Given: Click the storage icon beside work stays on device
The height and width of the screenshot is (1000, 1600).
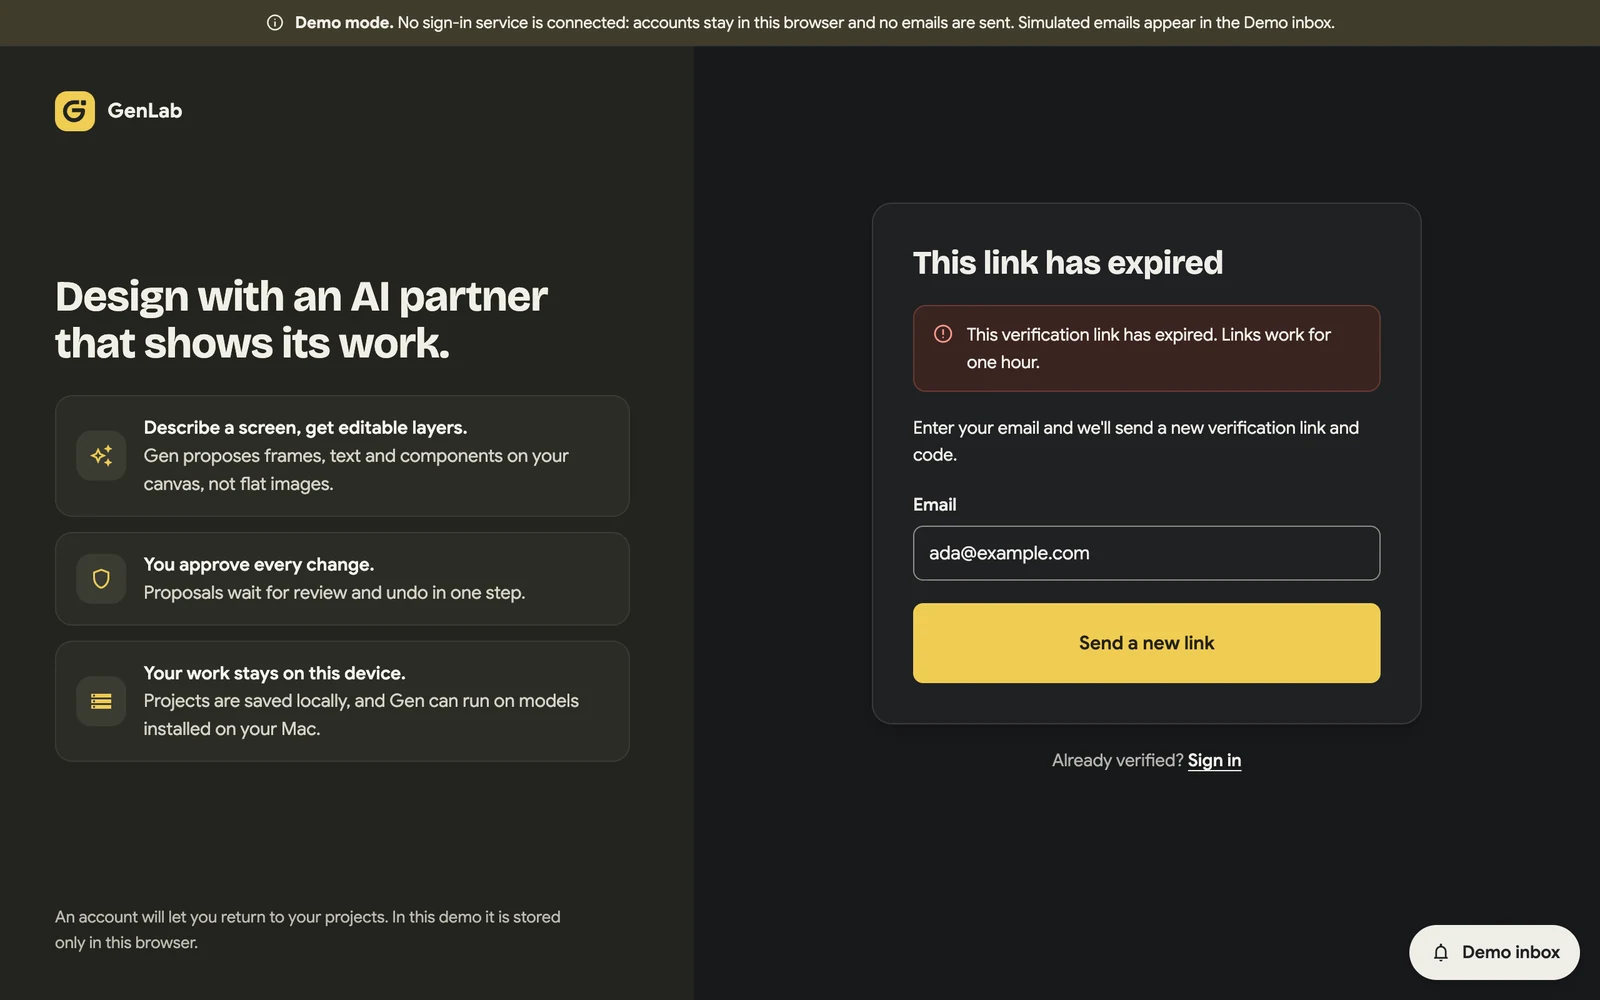Looking at the screenshot, I should point(101,701).
